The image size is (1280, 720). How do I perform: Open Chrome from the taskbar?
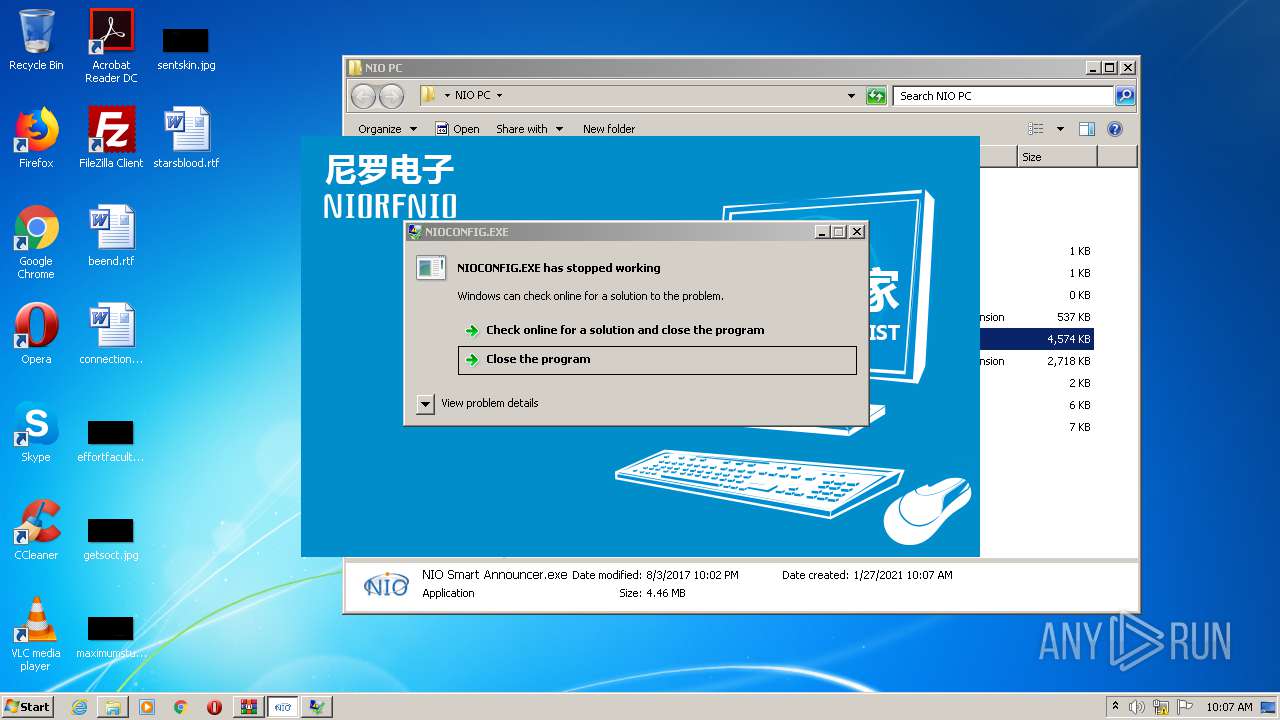pos(180,707)
